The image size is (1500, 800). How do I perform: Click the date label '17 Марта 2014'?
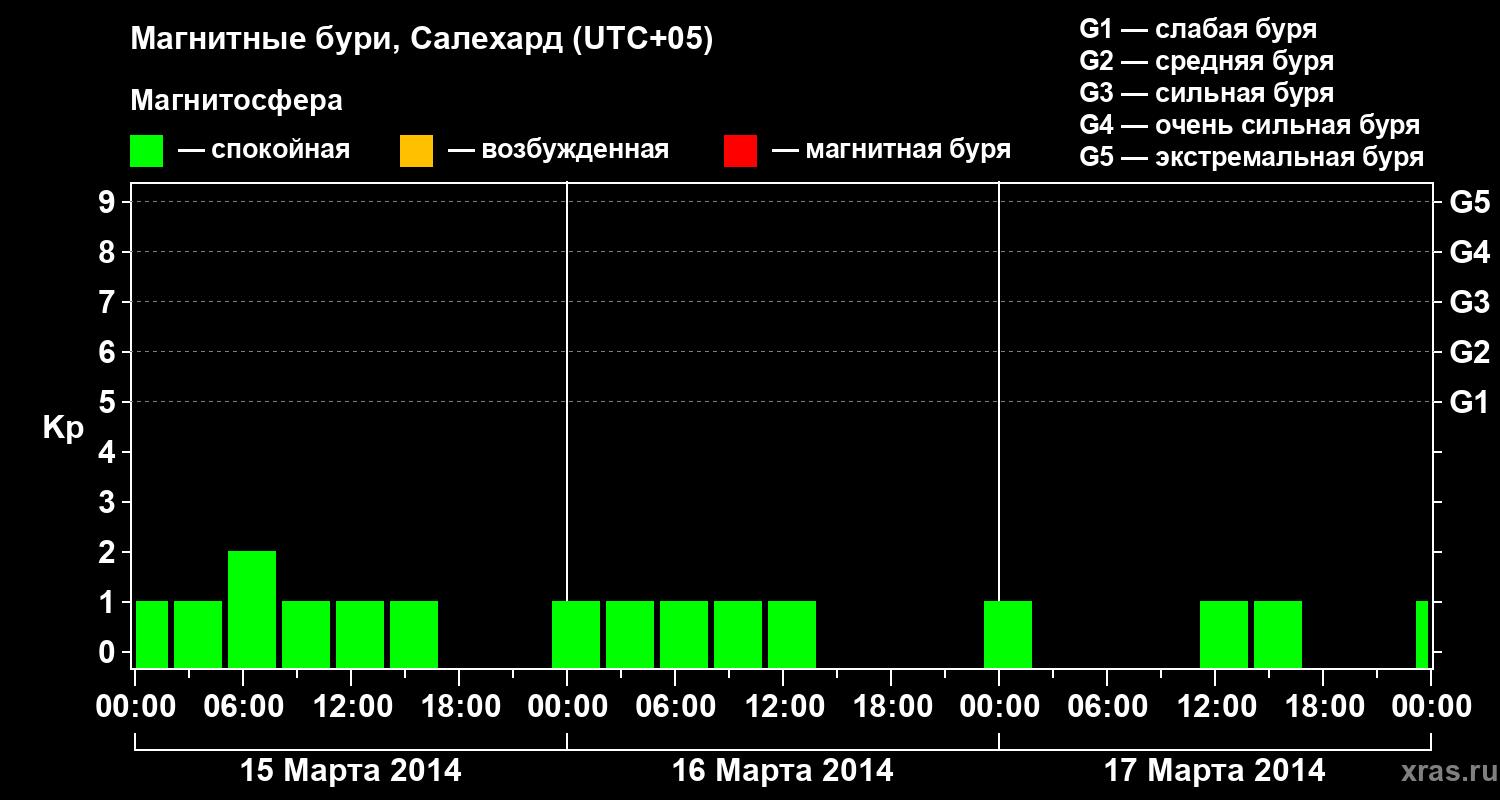pos(1214,771)
